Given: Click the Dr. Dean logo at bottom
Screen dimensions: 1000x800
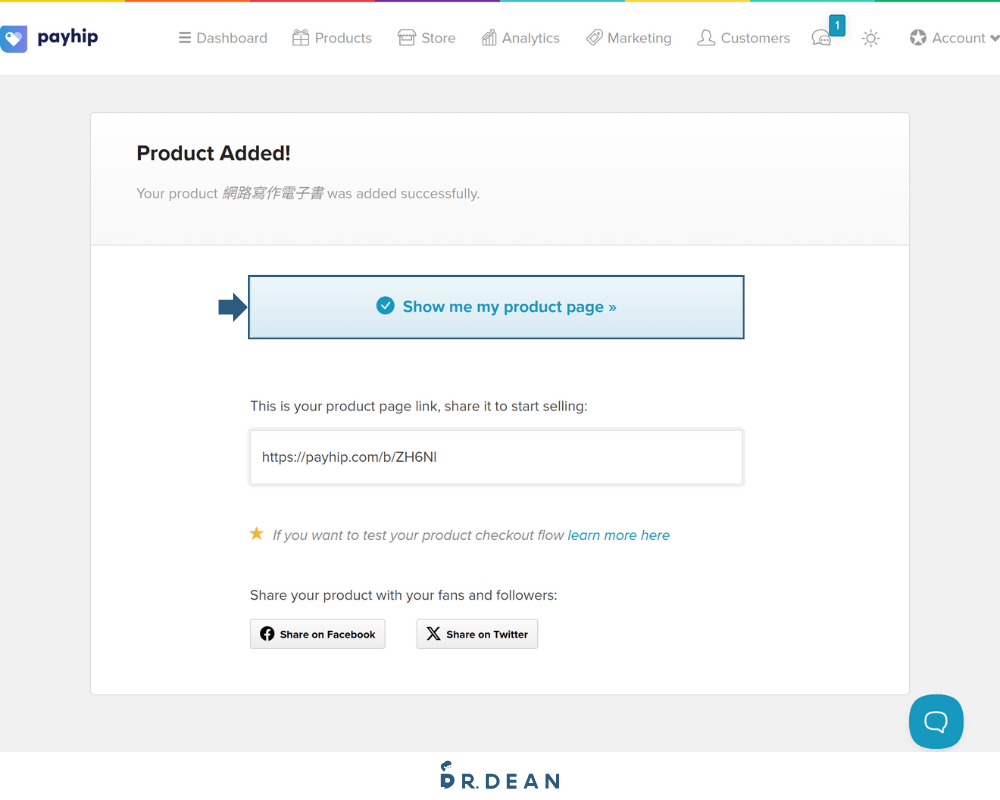Looking at the screenshot, I should (500, 777).
